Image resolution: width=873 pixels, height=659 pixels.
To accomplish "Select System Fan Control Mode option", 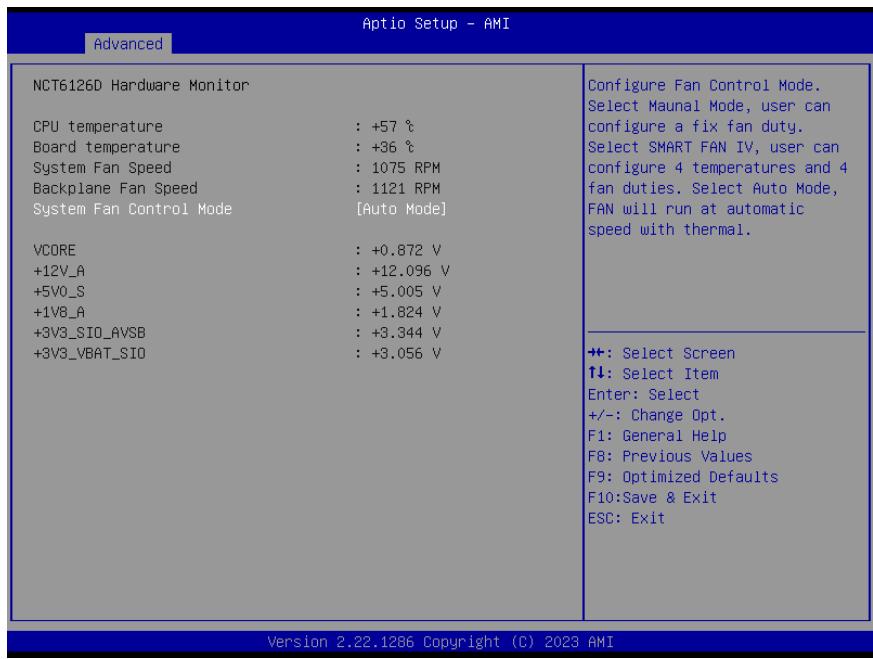I will [132, 209].
